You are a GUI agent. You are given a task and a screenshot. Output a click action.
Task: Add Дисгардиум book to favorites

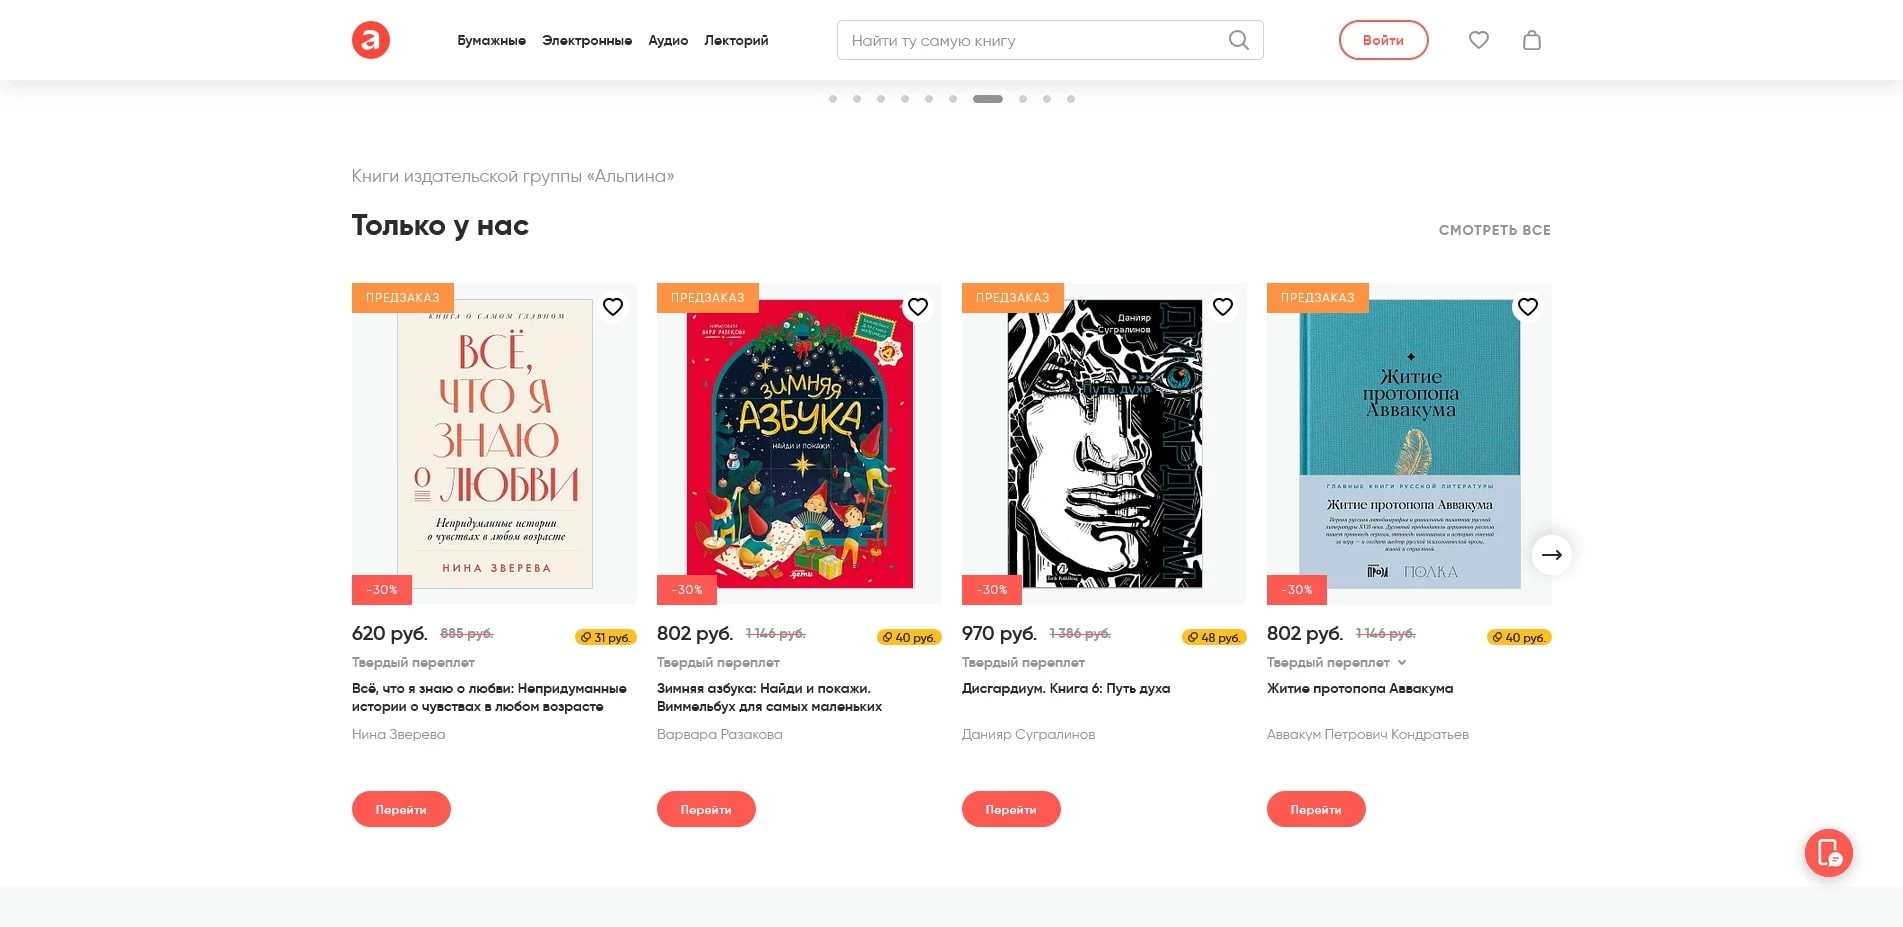click(x=1223, y=307)
